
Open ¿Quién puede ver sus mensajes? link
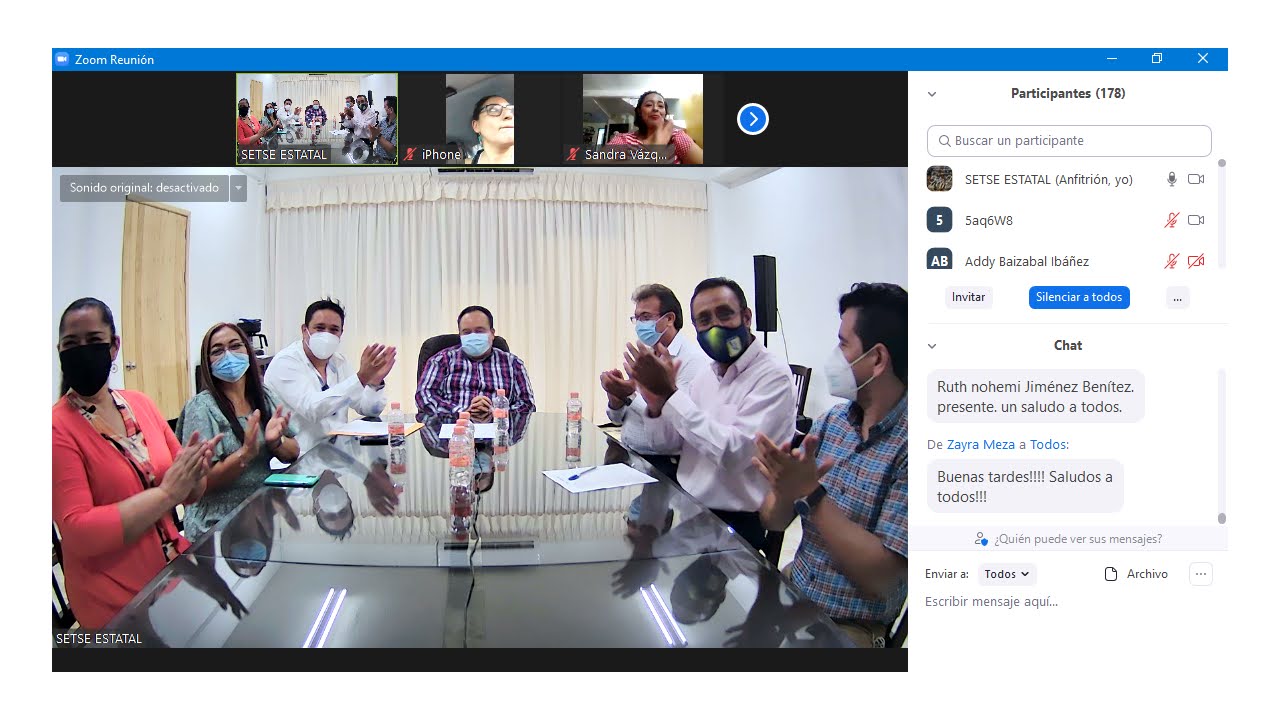1078,539
